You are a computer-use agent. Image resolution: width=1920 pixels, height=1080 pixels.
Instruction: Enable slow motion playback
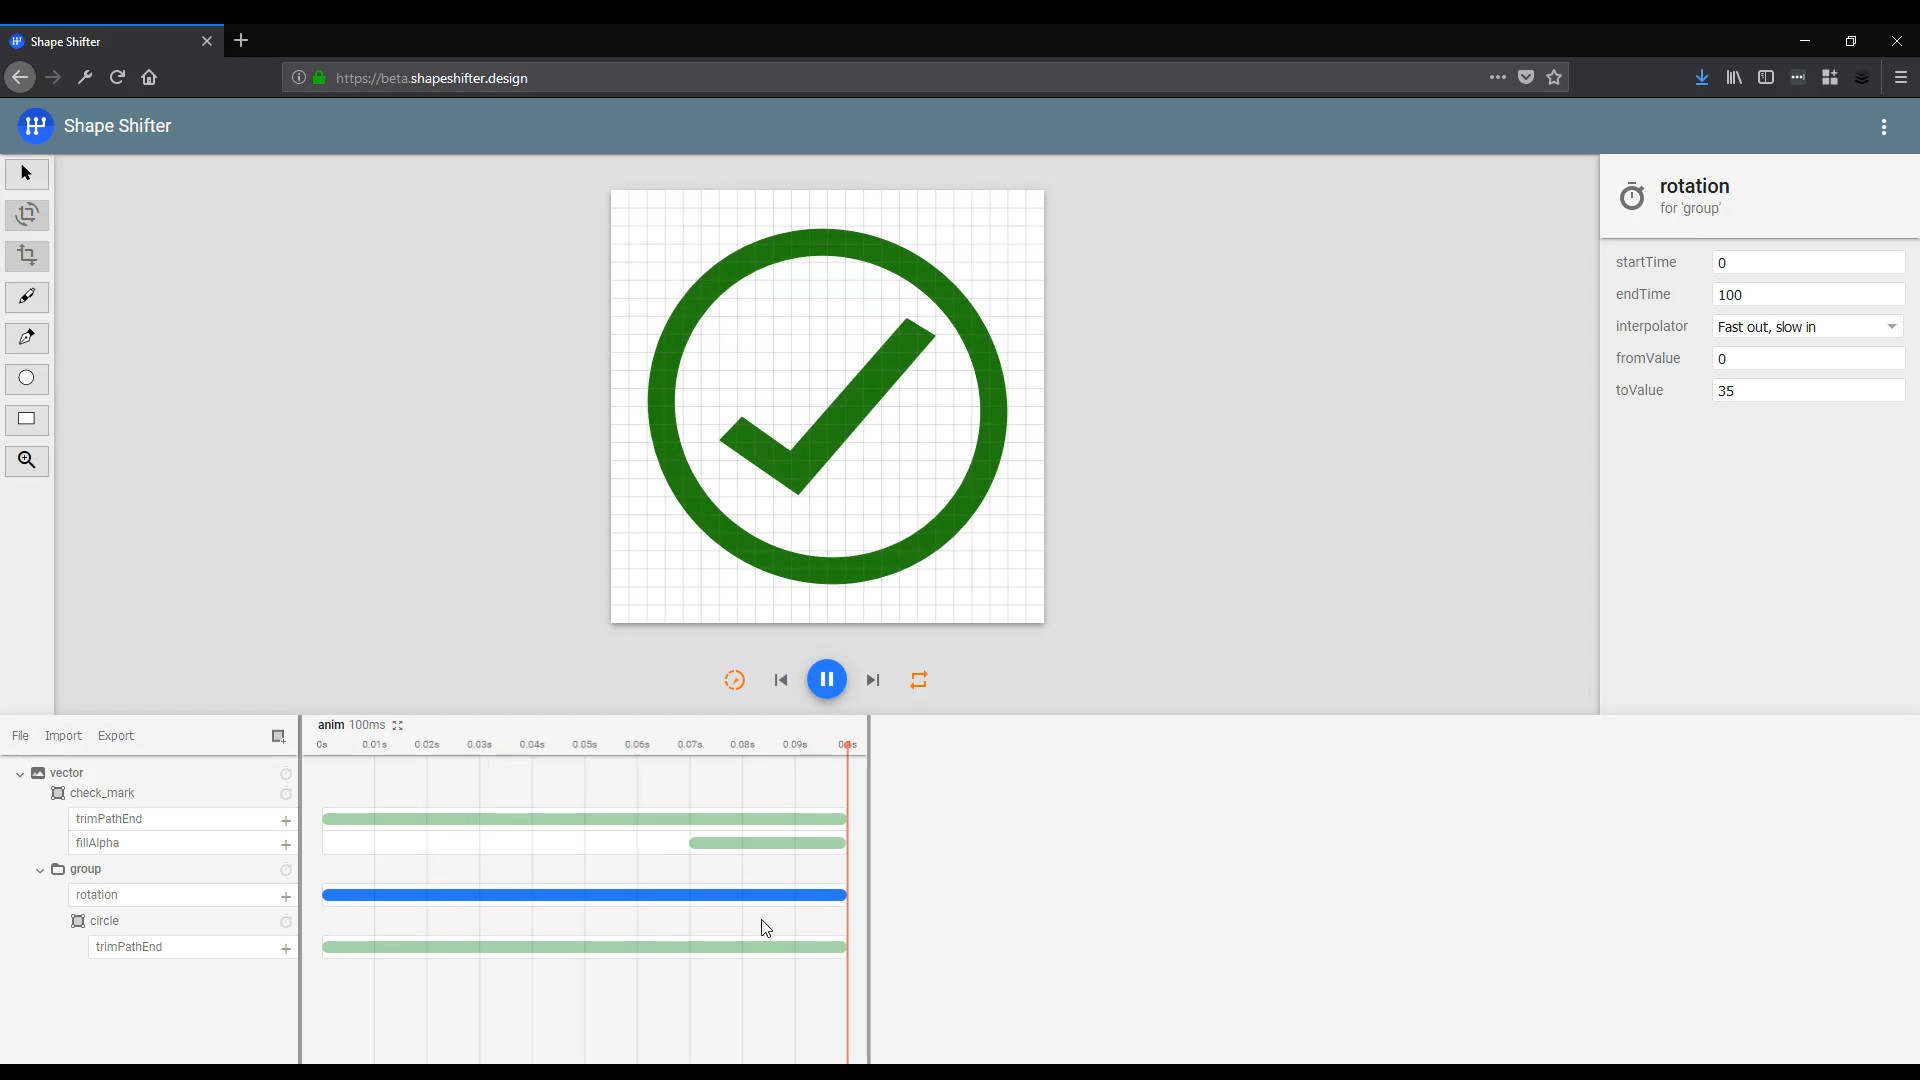coord(734,680)
